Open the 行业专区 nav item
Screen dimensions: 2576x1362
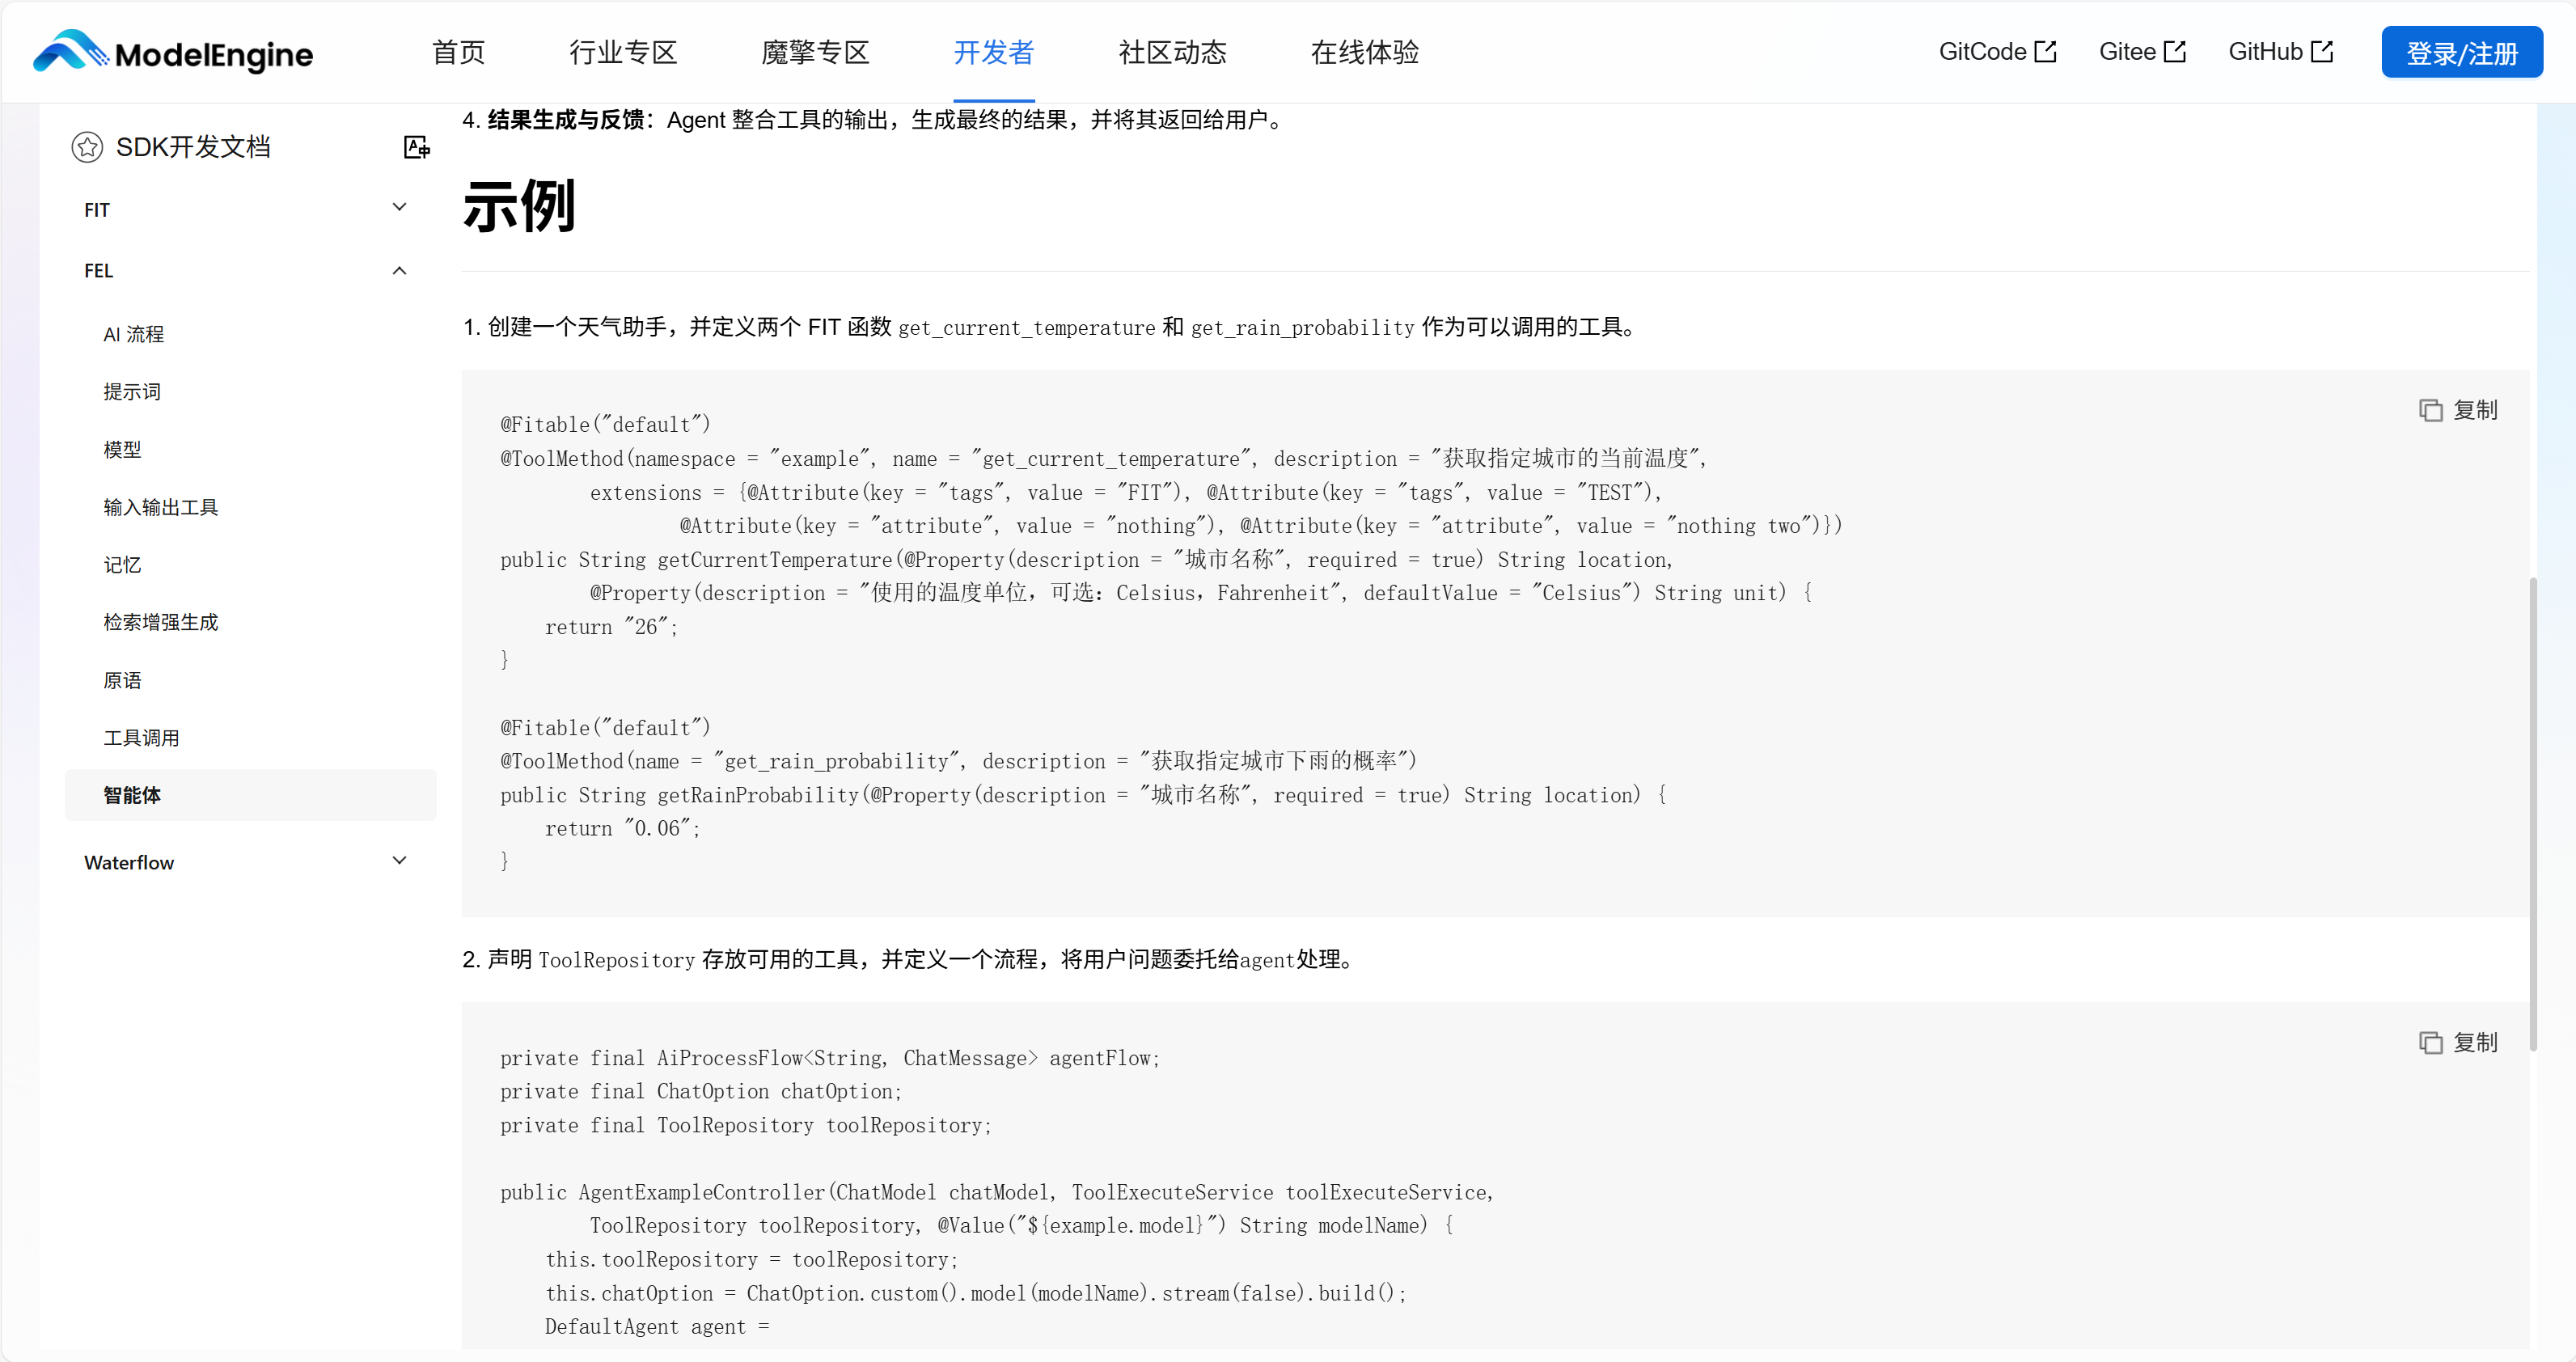click(623, 52)
